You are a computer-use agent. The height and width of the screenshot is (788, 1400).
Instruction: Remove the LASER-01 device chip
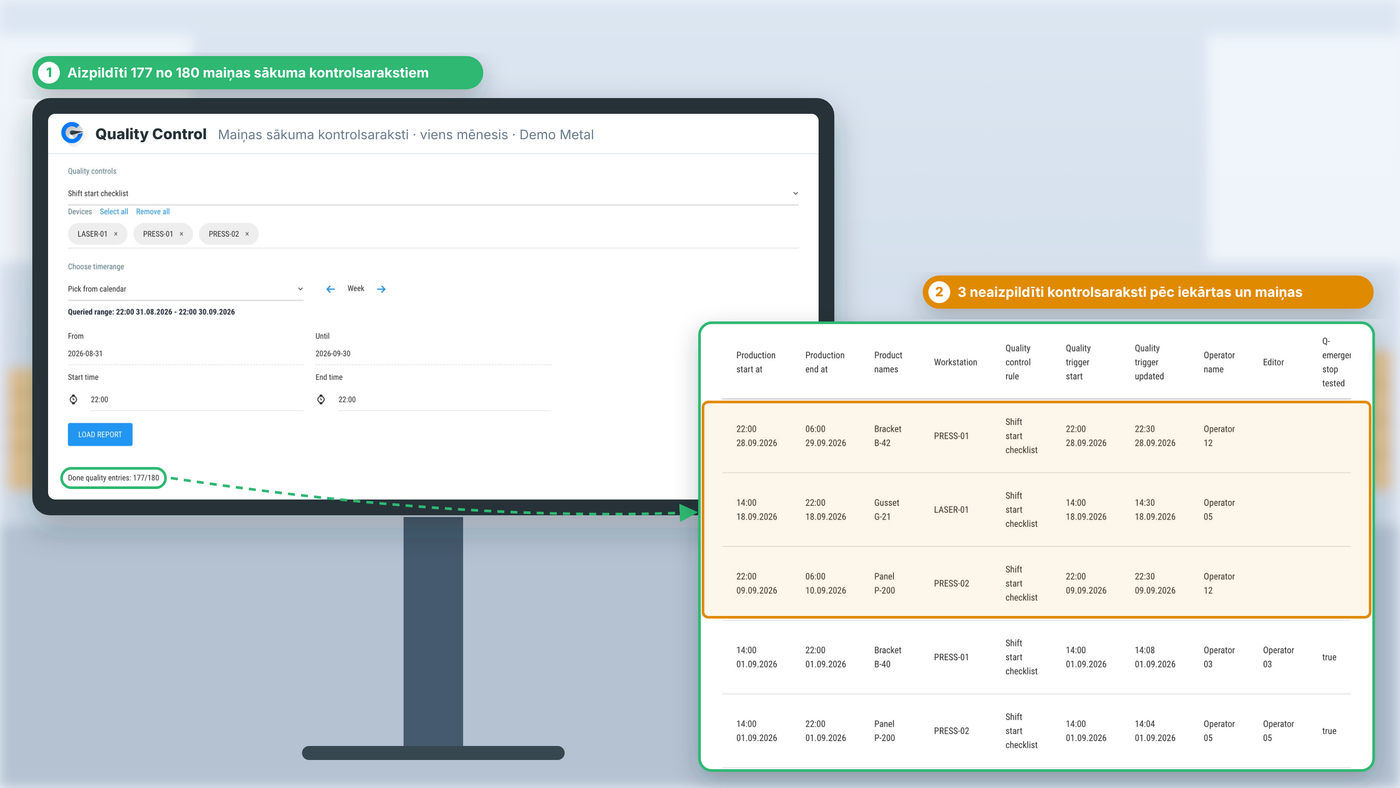pos(115,234)
